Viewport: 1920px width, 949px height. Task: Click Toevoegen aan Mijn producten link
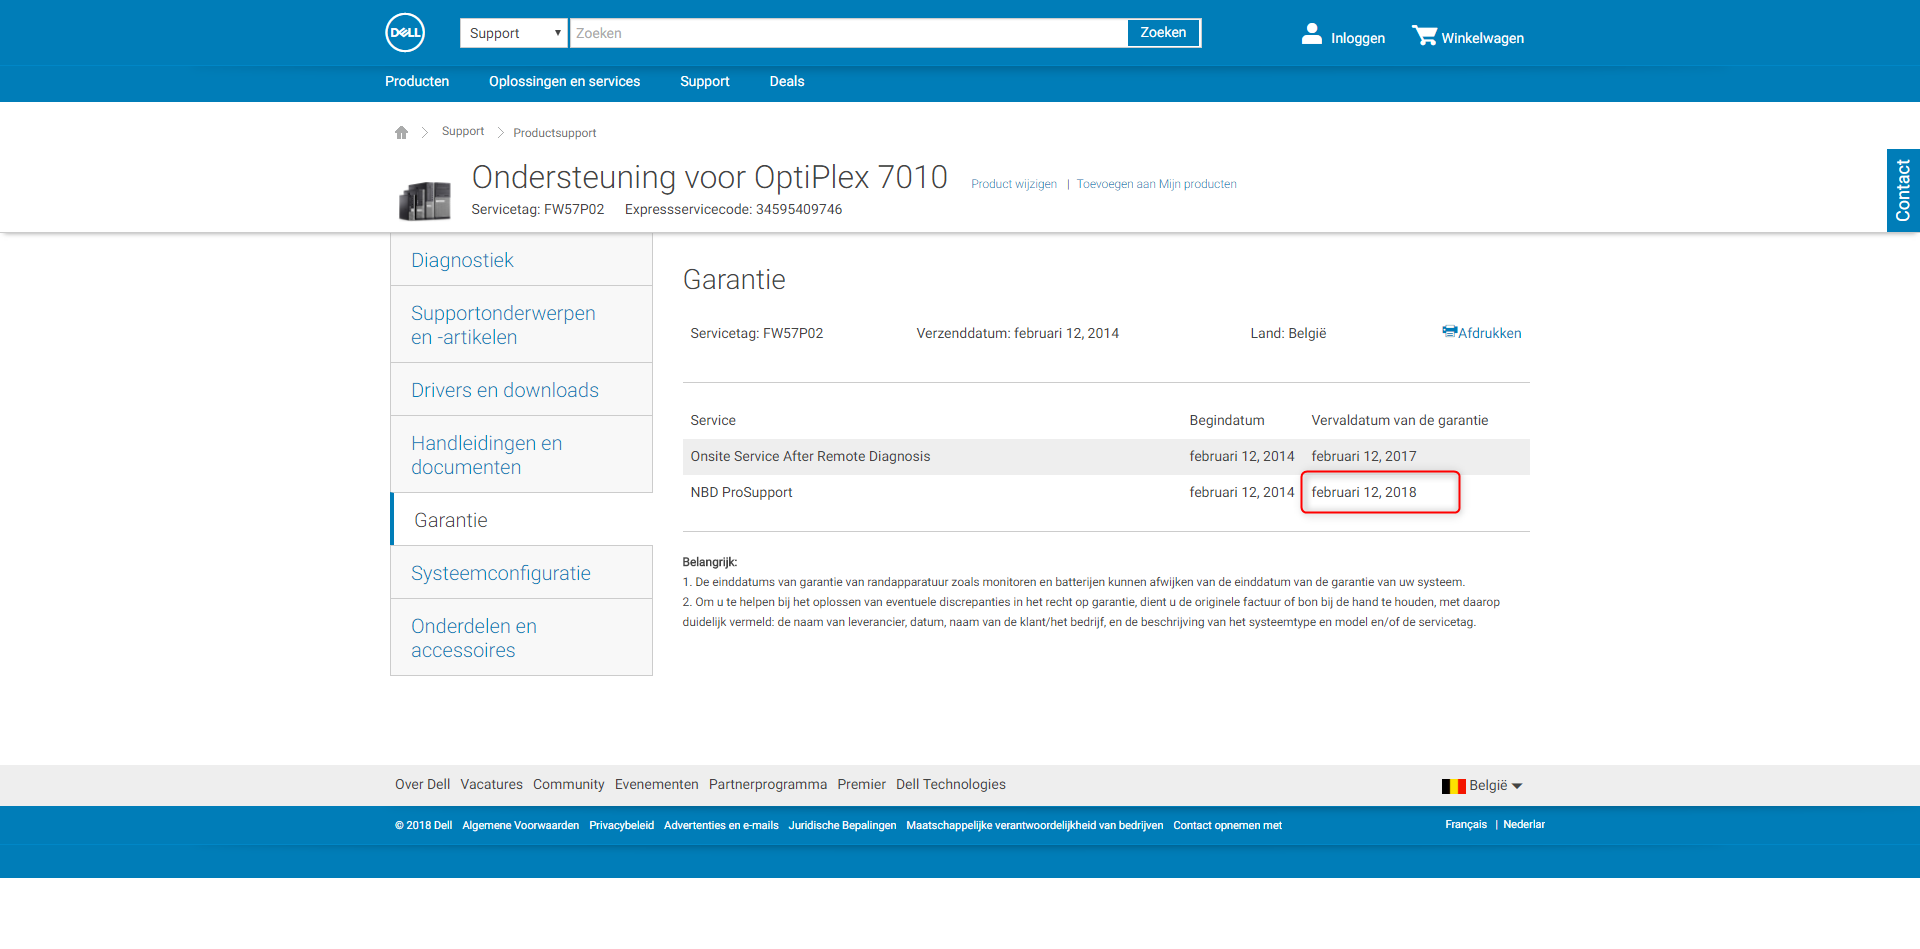(1157, 184)
